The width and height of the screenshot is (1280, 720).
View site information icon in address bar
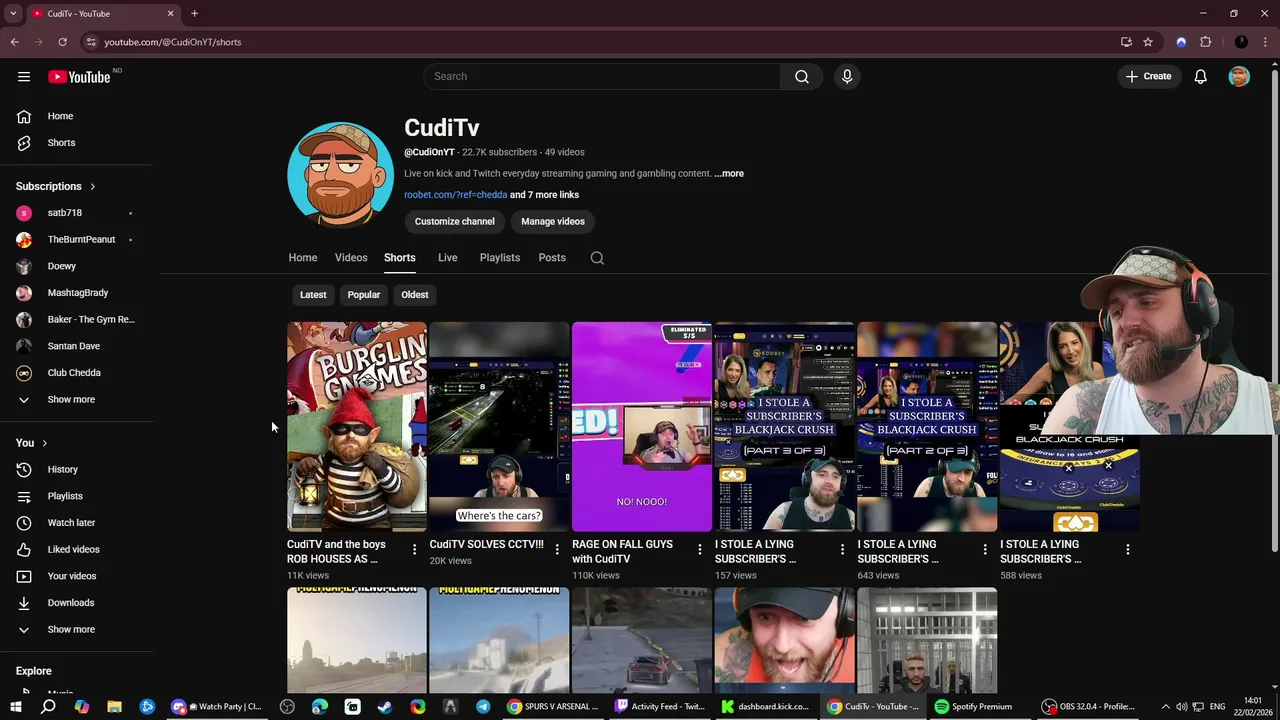click(x=91, y=42)
